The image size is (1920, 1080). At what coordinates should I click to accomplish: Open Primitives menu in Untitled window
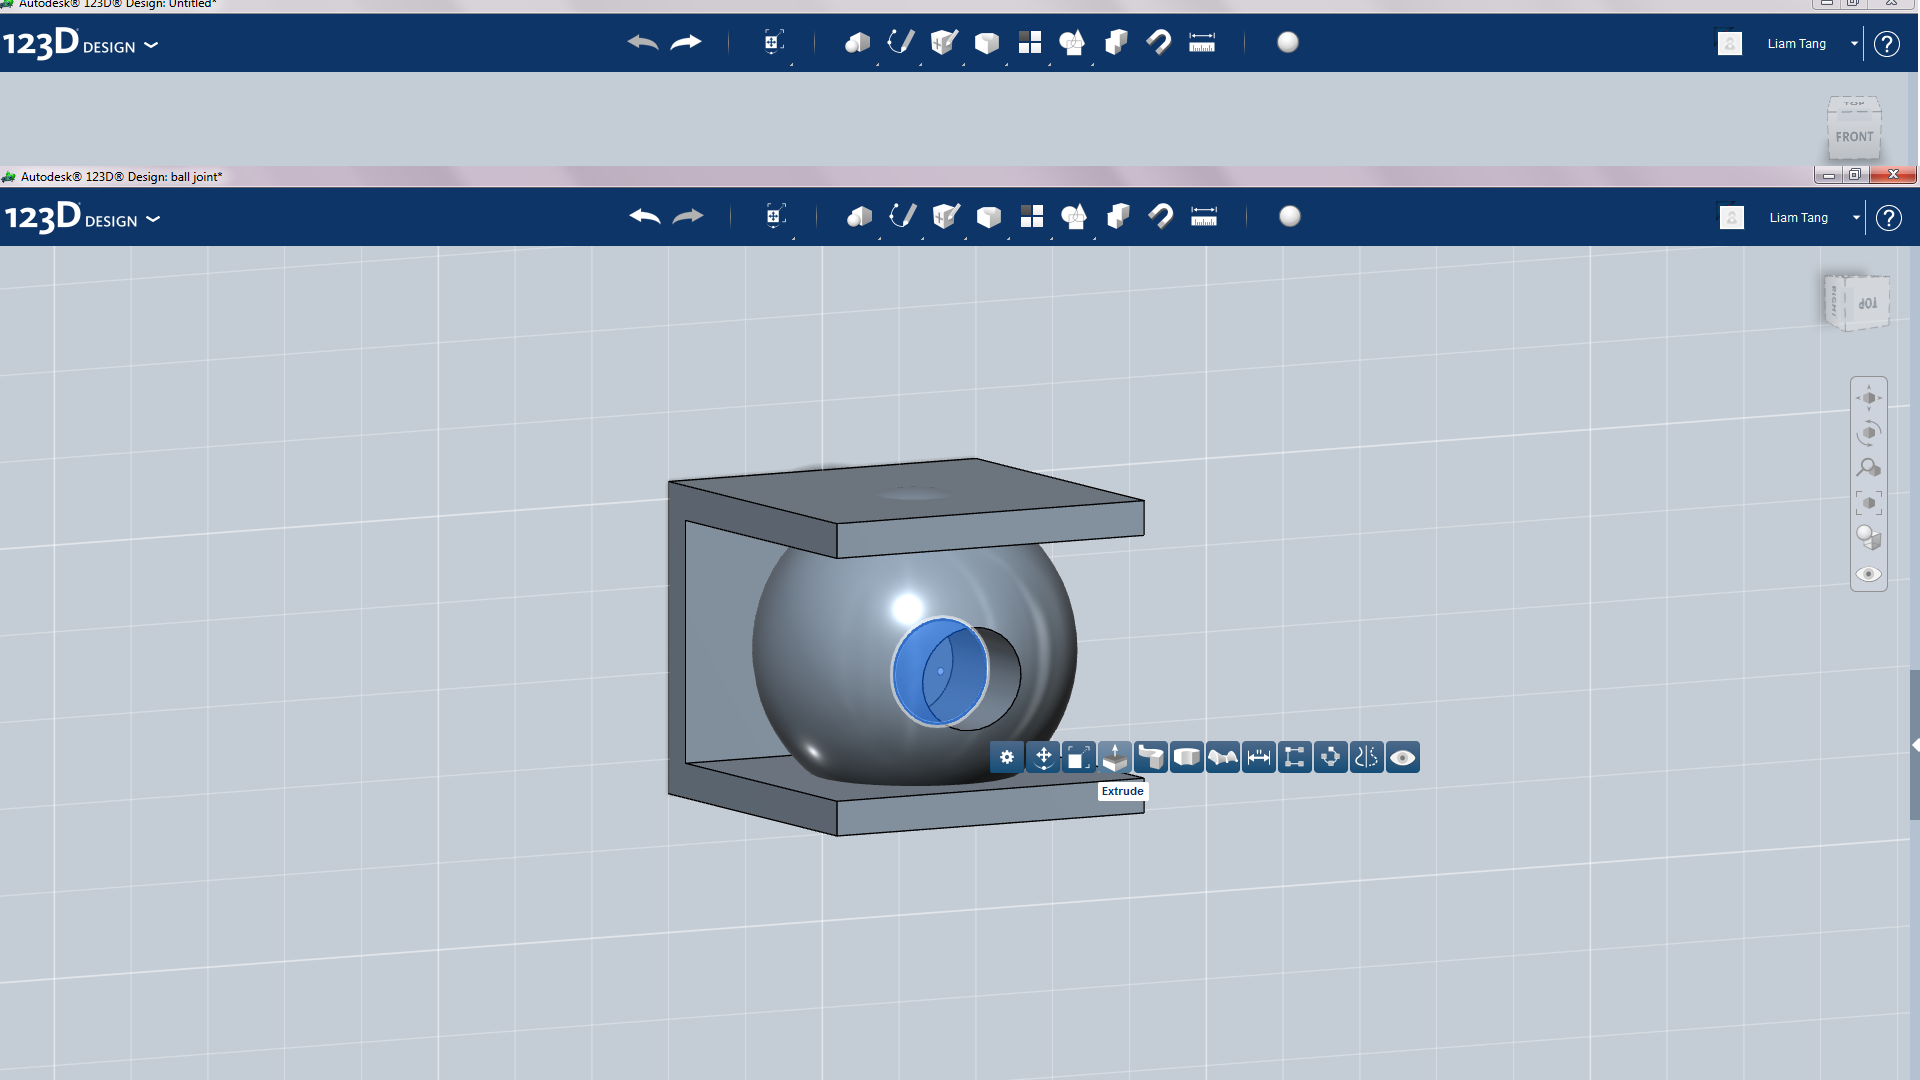pos(857,43)
